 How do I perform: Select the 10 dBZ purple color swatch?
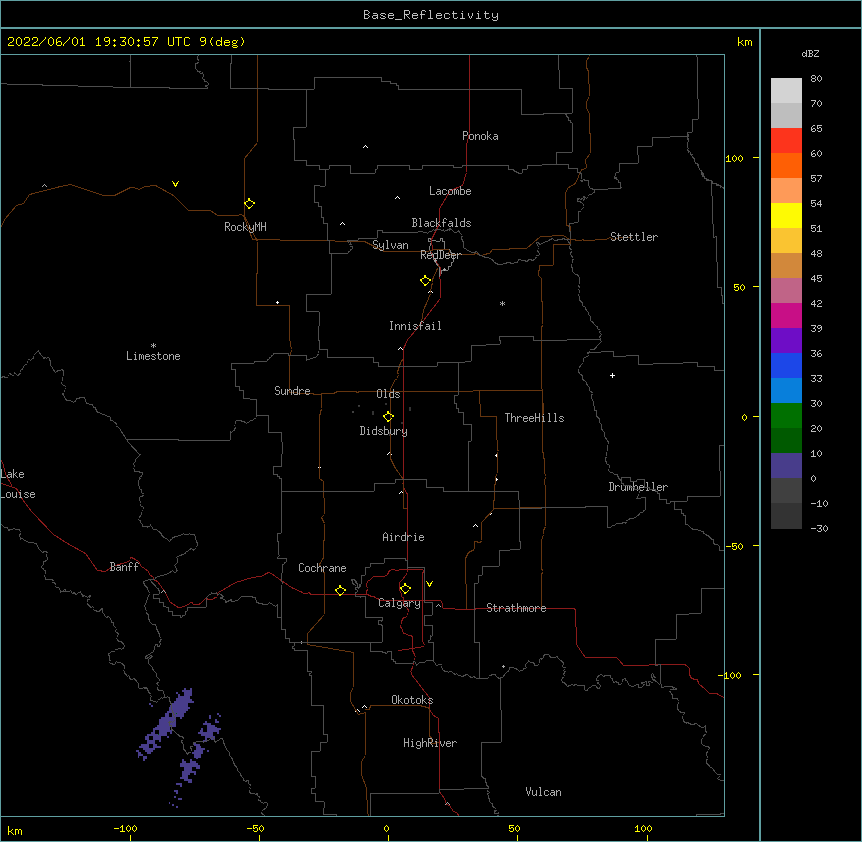point(786,466)
